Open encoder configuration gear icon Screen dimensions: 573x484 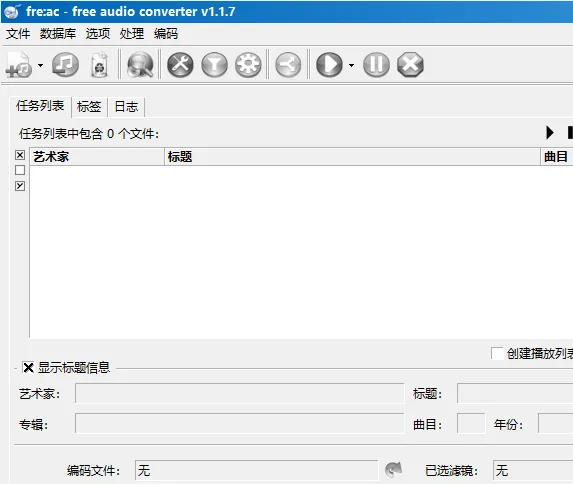point(248,65)
